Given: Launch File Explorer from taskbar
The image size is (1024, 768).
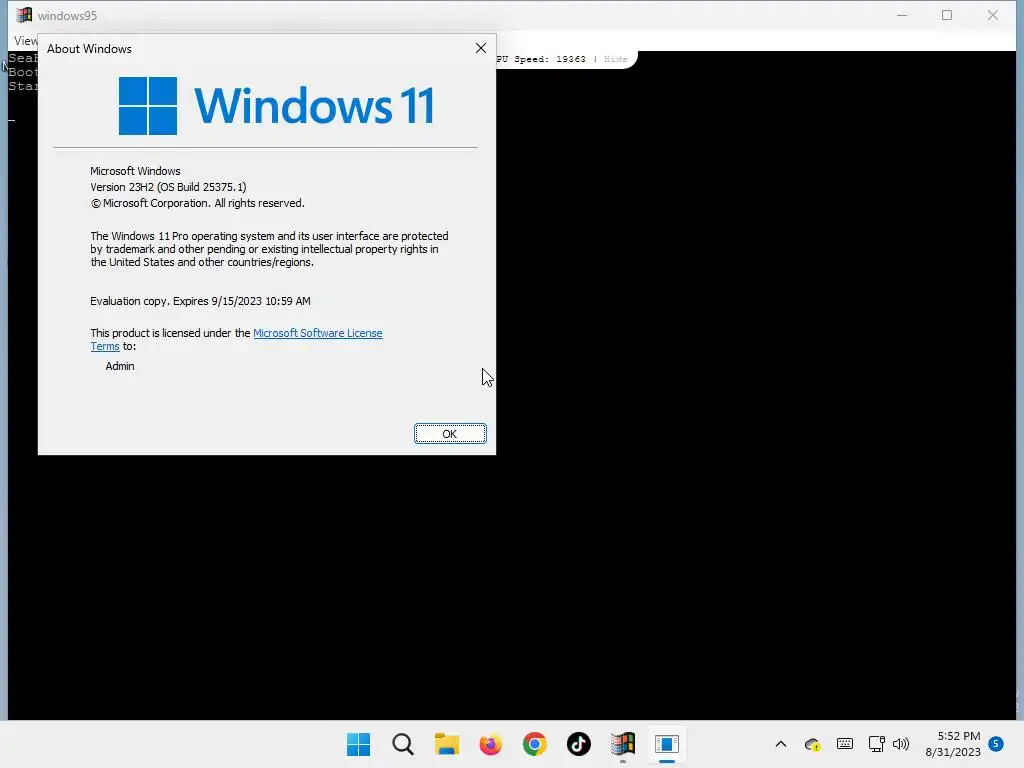Looking at the screenshot, I should click(x=447, y=744).
